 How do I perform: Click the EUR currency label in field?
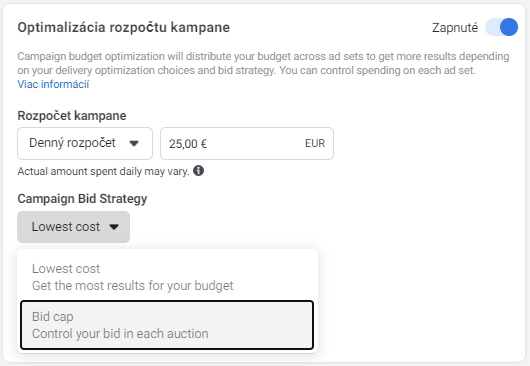[x=315, y=143]
